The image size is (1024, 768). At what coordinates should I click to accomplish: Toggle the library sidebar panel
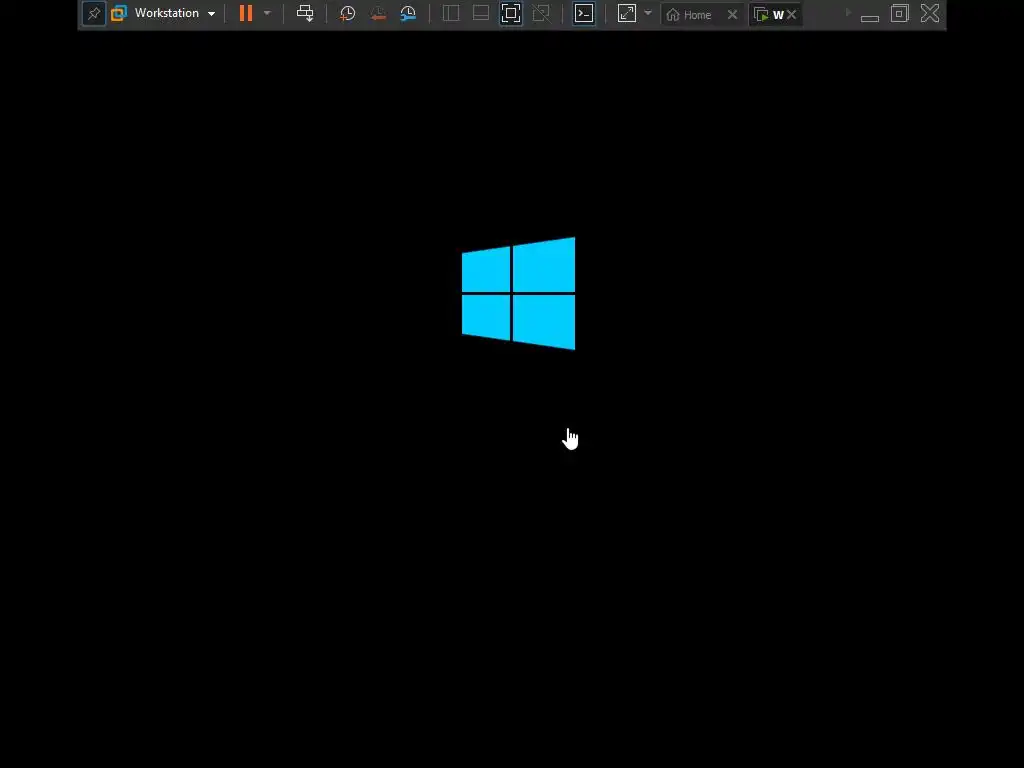point(451,13)
